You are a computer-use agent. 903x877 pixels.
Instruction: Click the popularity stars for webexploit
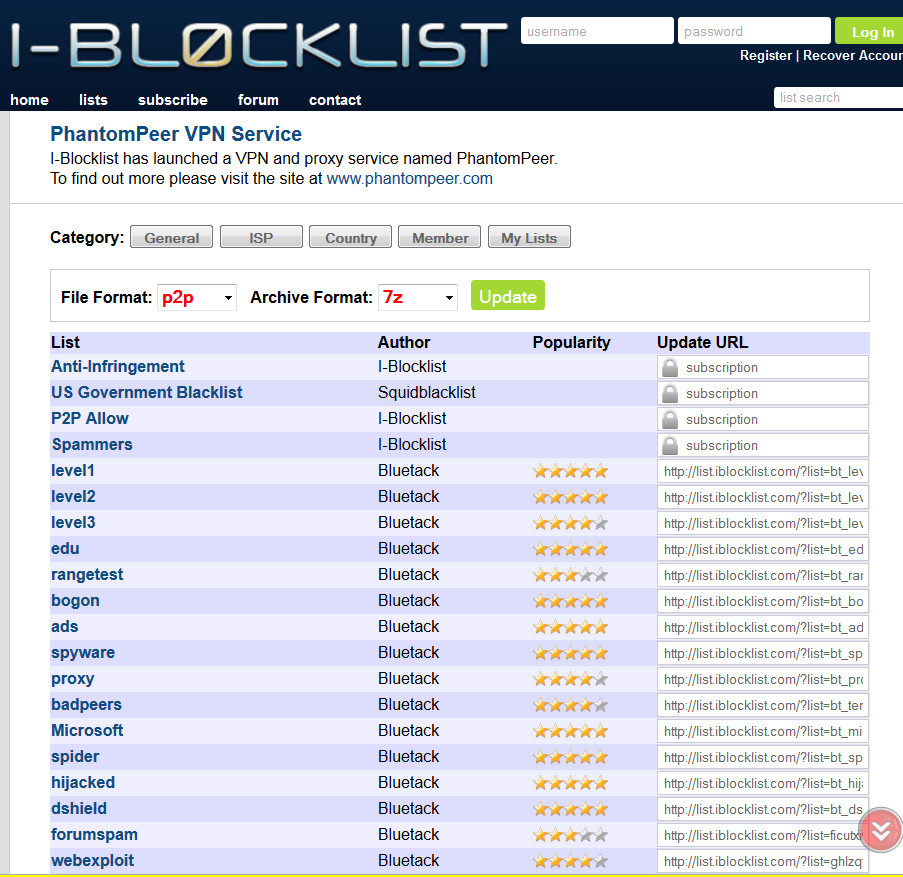tap(570, 861)
